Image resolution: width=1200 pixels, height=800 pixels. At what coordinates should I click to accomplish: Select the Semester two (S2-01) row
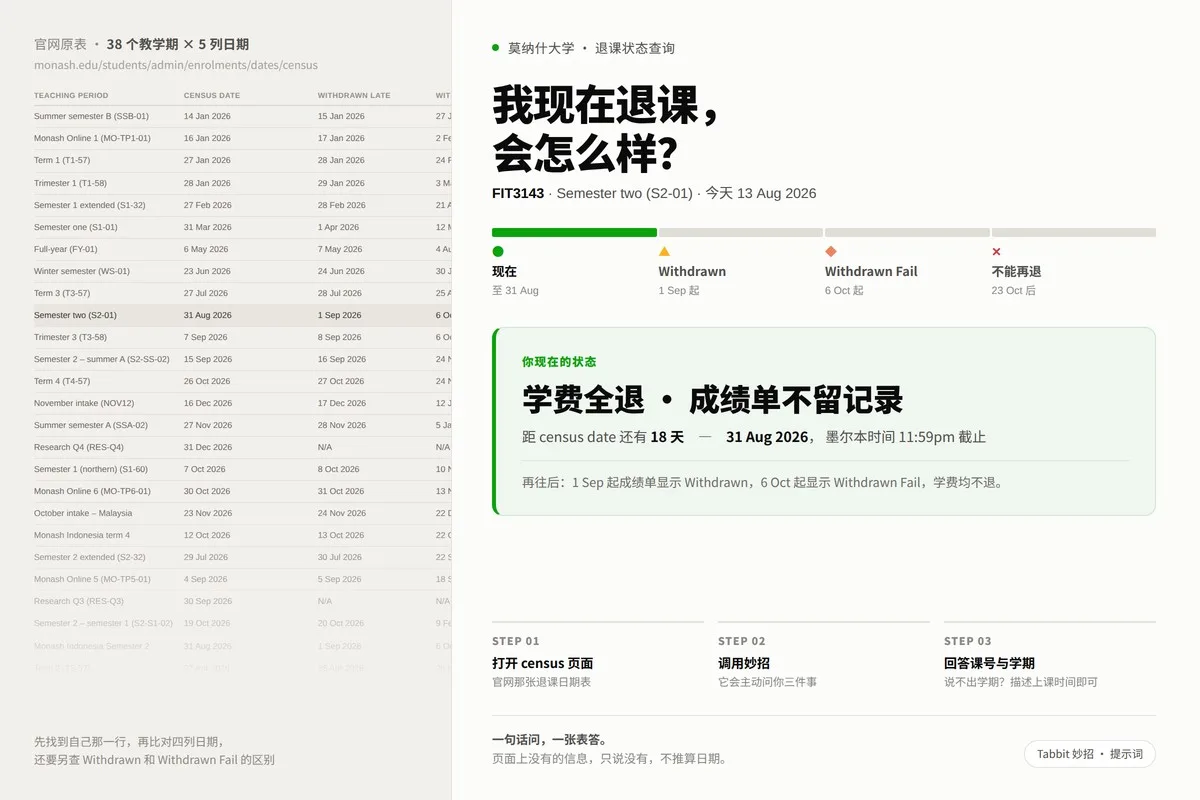pos(243,315)
